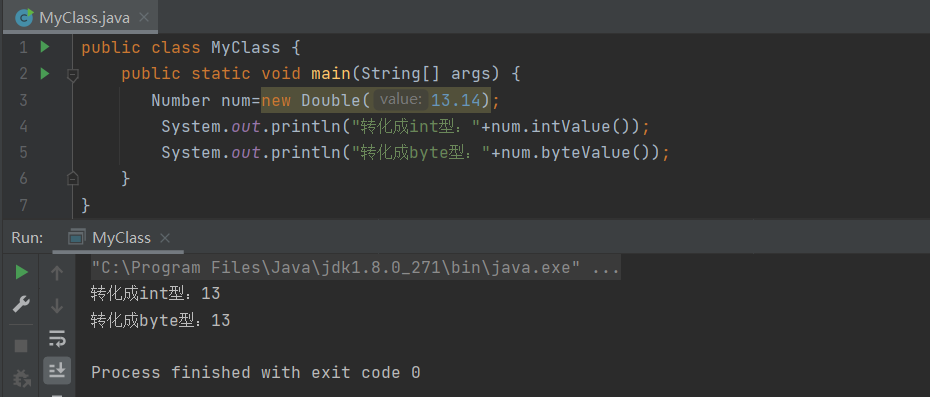Screen dimensions: 930x397
Task: Close the MyClass.java editor tab
Action: [x=144, y=17]
